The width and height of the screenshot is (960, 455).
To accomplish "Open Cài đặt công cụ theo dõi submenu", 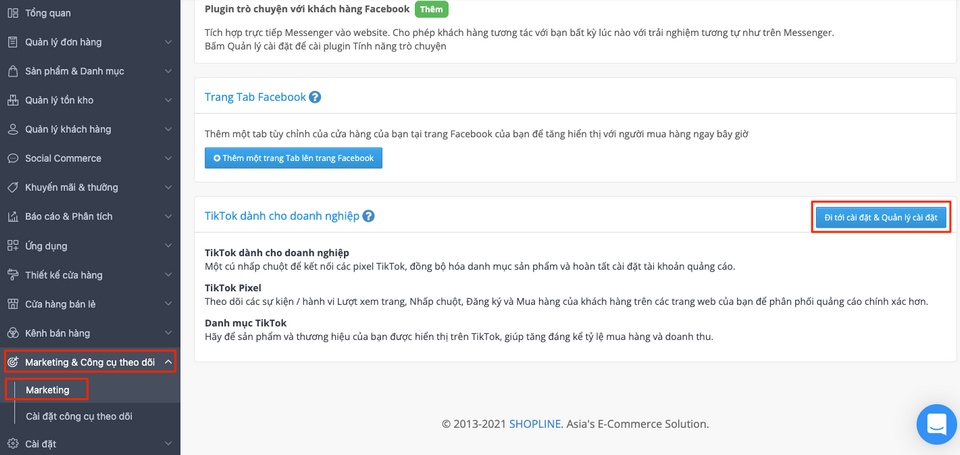I will [79, 416].
